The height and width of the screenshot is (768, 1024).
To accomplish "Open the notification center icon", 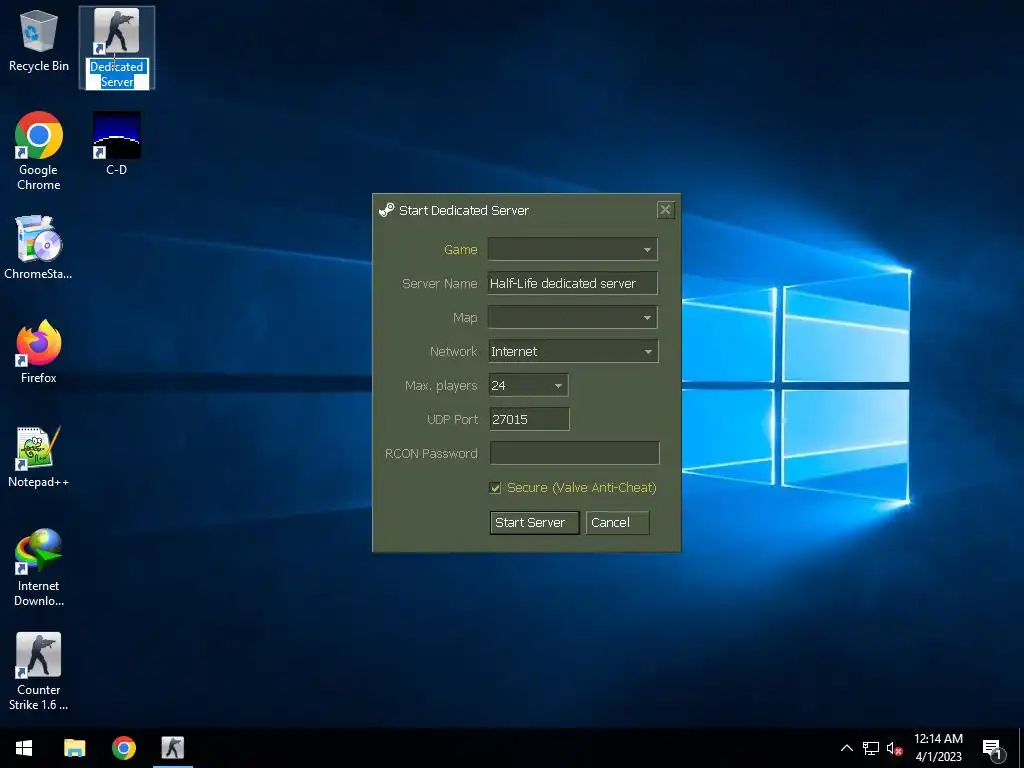I will pyautogui.click(x=992, y=749).
